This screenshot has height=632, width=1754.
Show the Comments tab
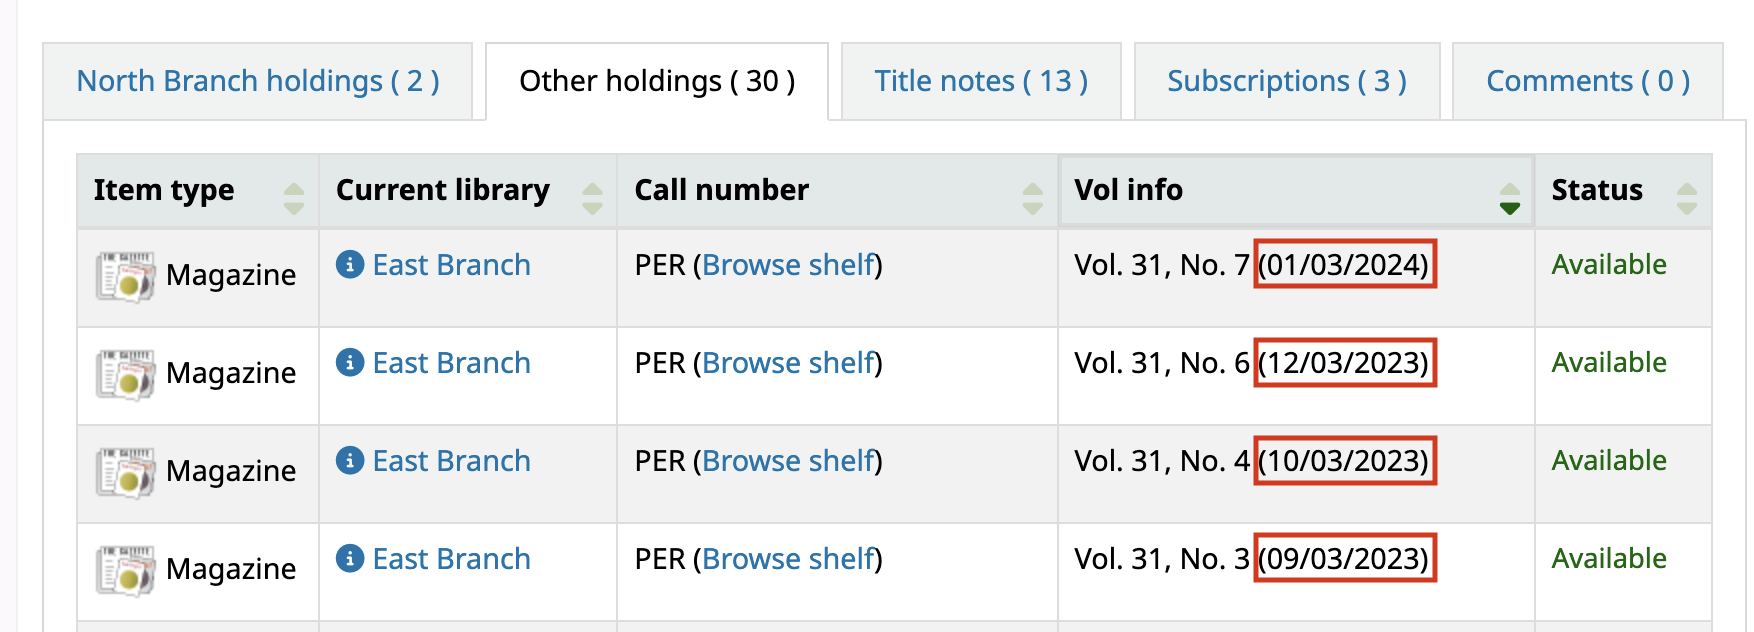[1588, 81]
